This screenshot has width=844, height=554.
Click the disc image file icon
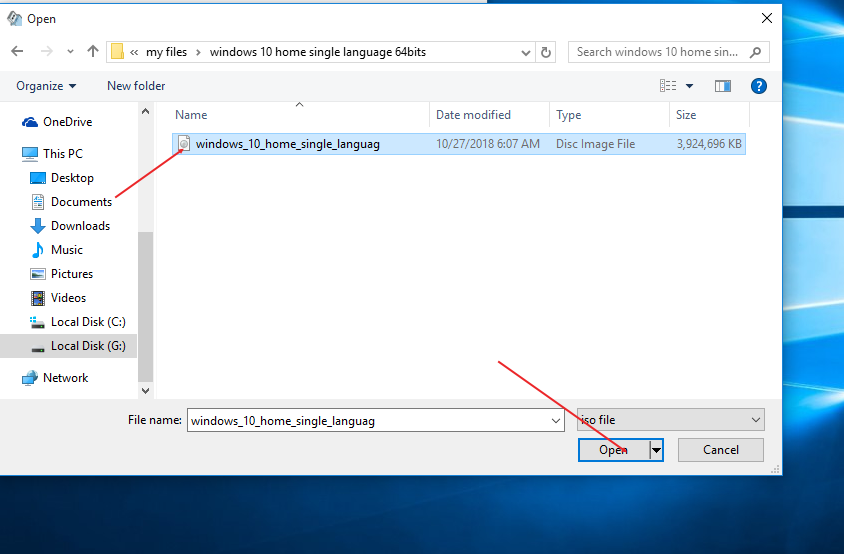pos(184,144)
